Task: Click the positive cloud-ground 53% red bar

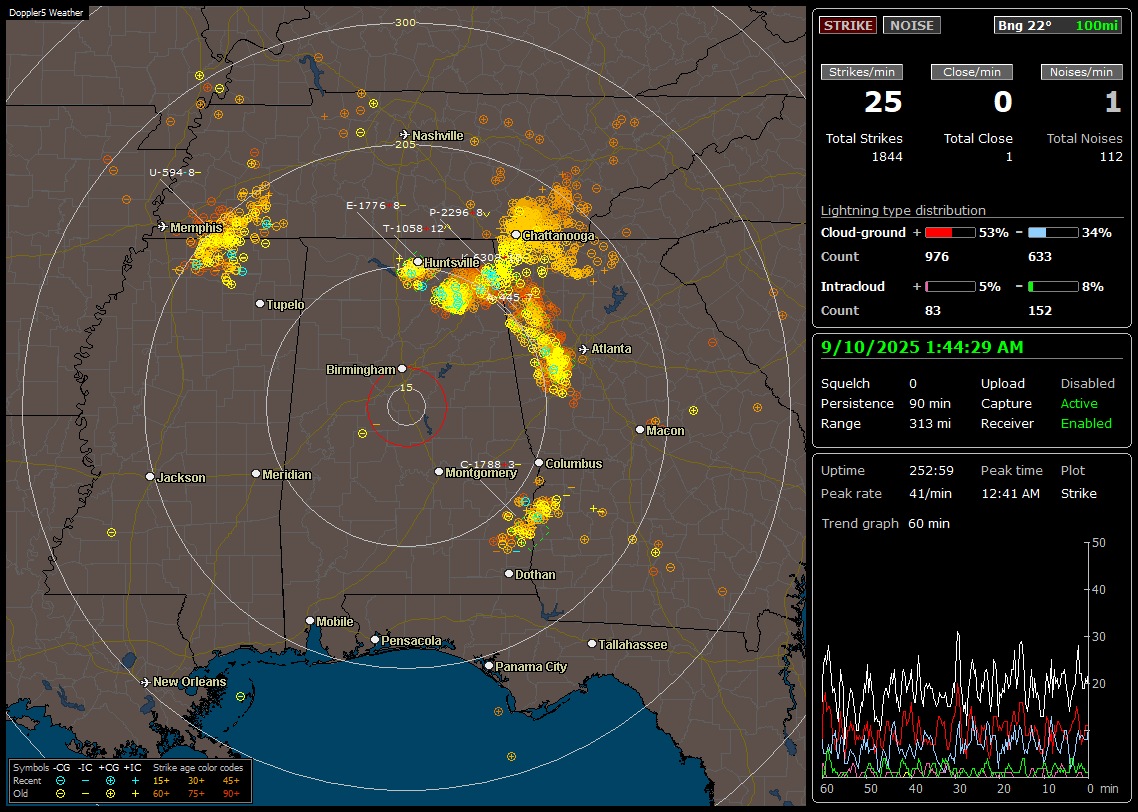Action: pos(950,233)
